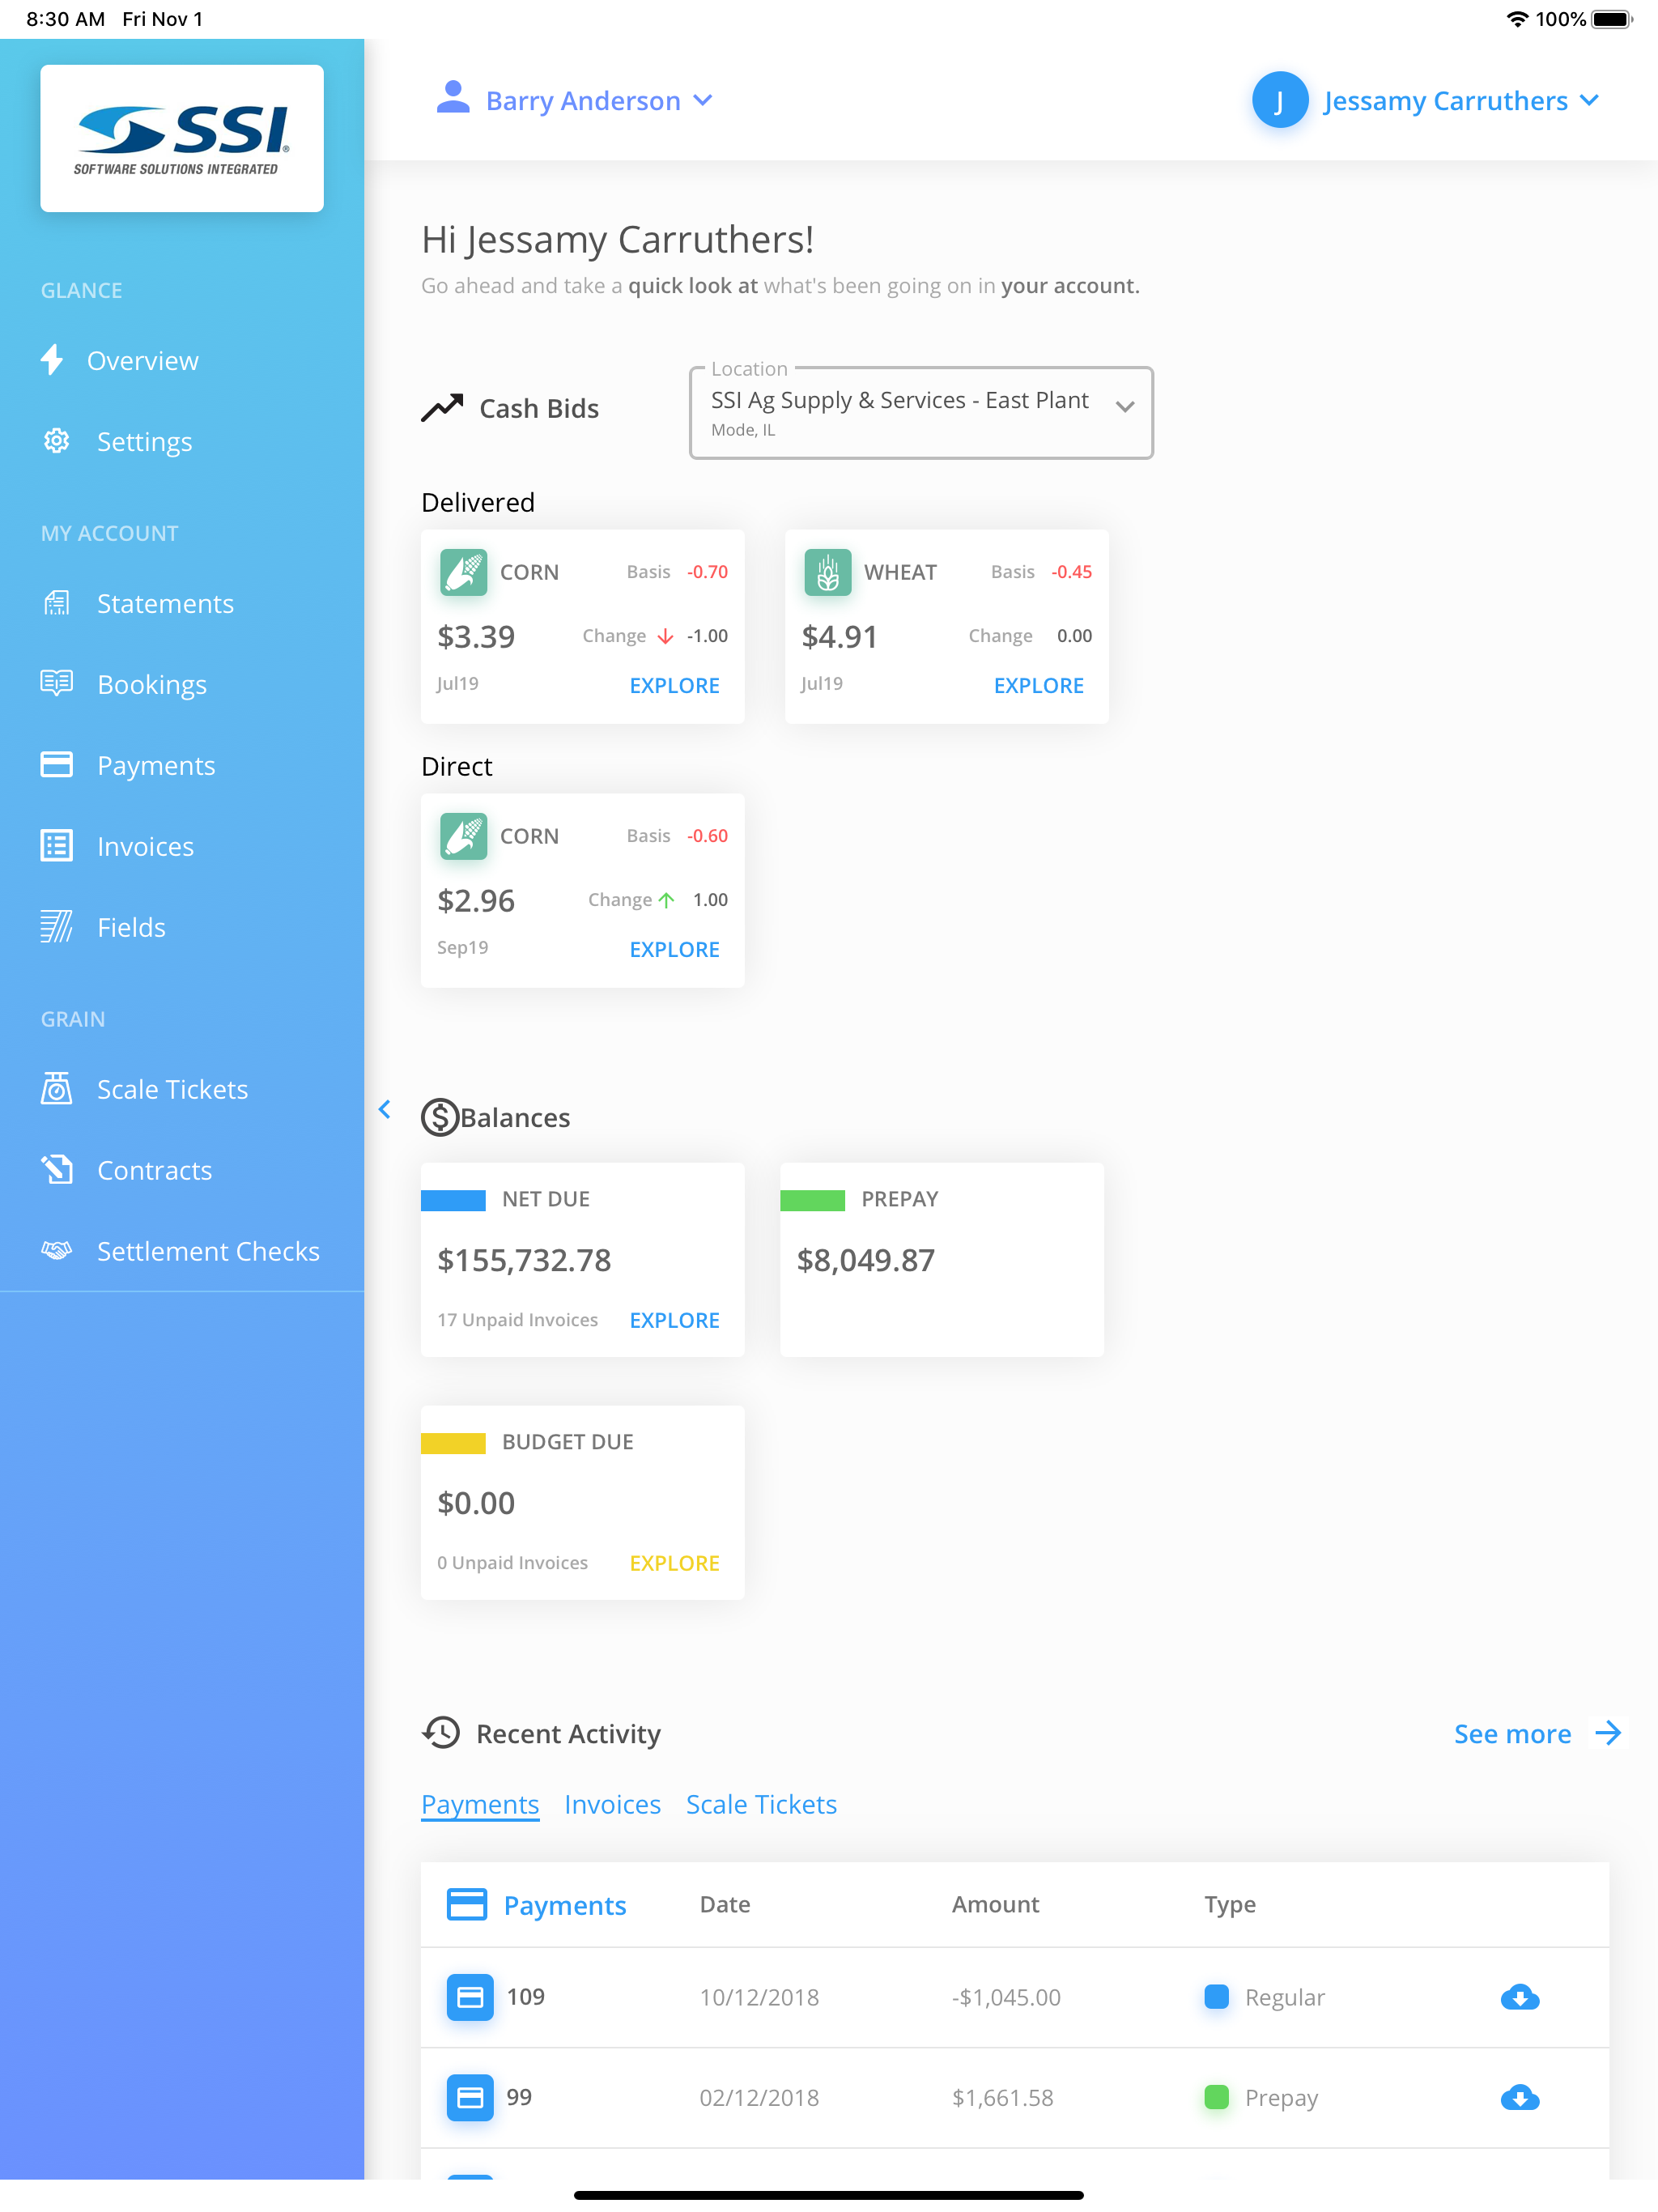Click the Jessamy Carruthers J avatar
This screenshot has height=2212, width=1658.
click(1280, 100)
